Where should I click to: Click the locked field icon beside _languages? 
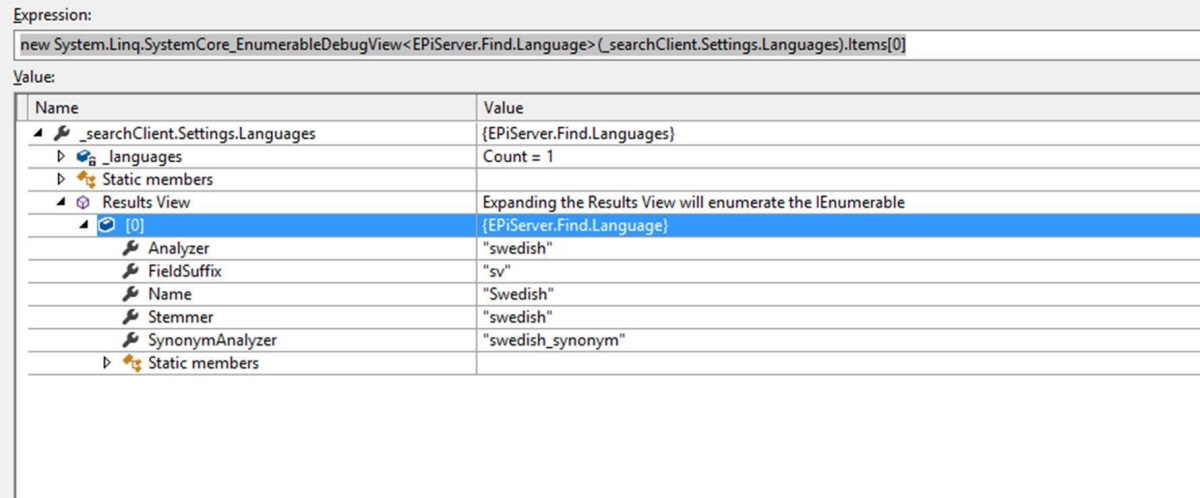coord(85,157)
